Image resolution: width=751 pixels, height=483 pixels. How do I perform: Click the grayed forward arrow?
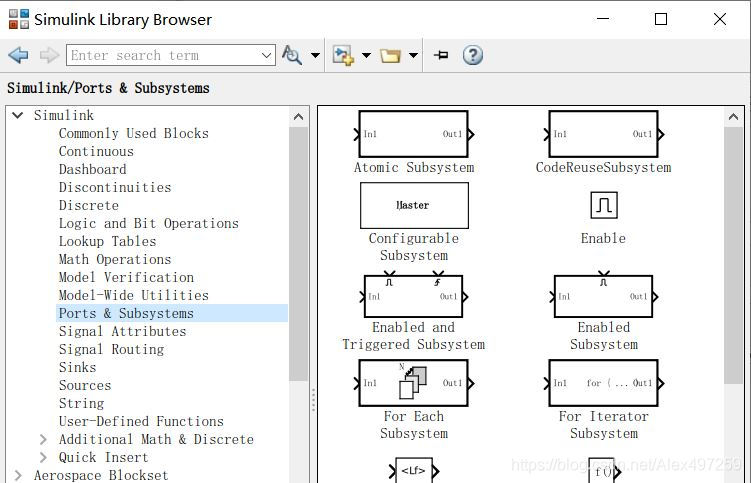(x=49, y=55)
